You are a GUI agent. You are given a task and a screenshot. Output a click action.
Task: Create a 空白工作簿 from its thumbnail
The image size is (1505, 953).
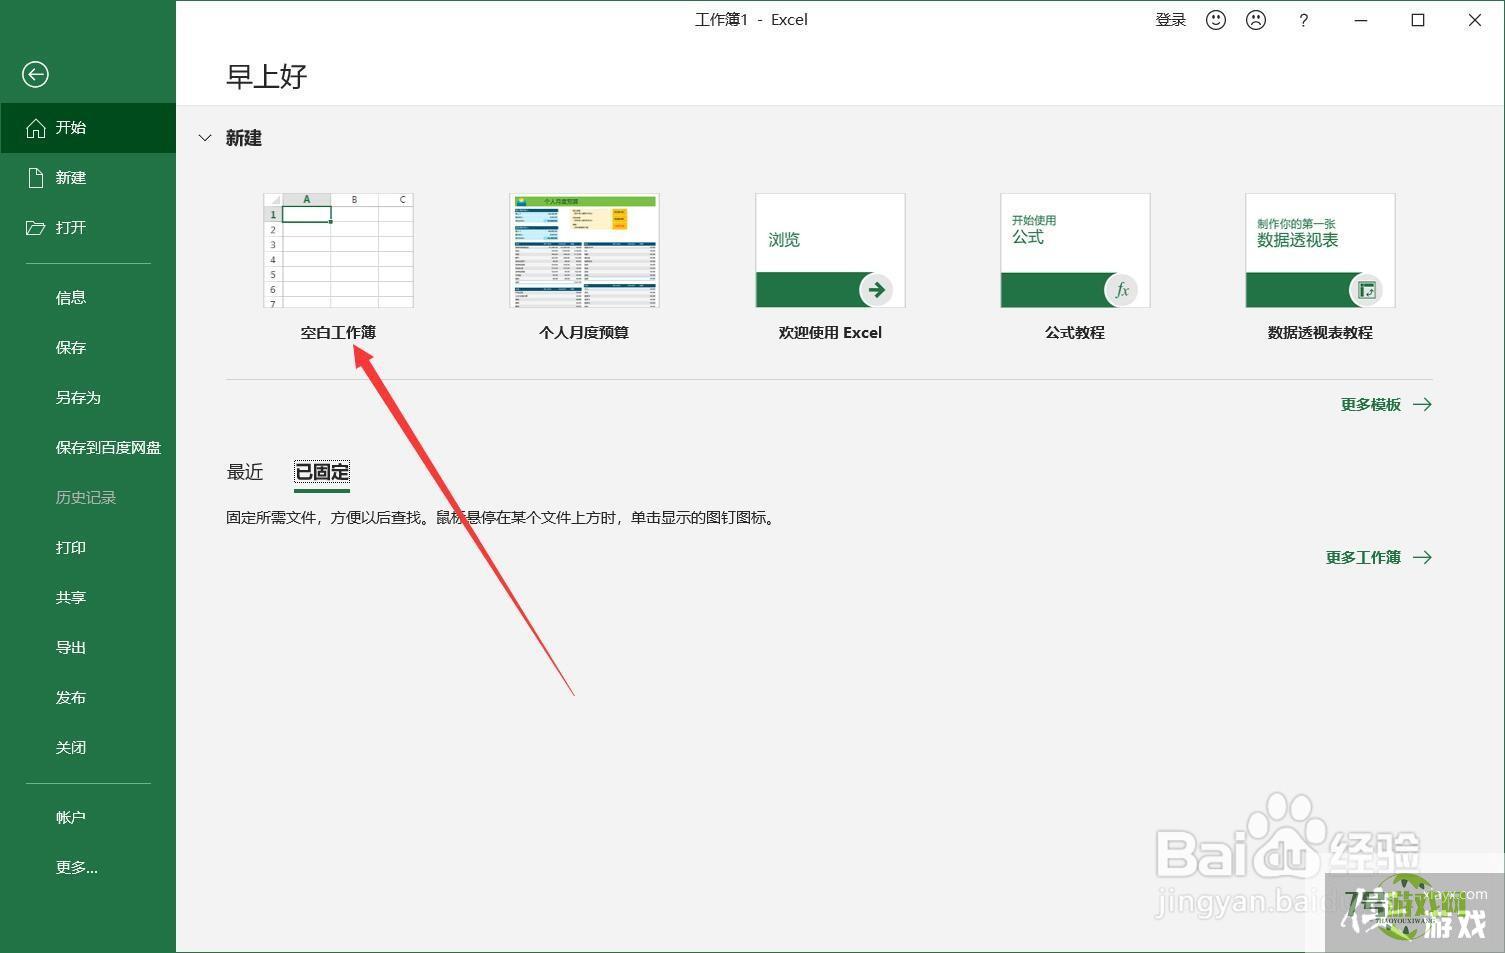tap(338, 250)
